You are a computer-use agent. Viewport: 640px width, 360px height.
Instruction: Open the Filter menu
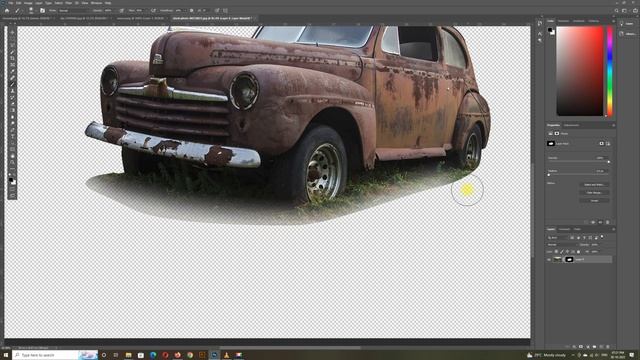69,3
